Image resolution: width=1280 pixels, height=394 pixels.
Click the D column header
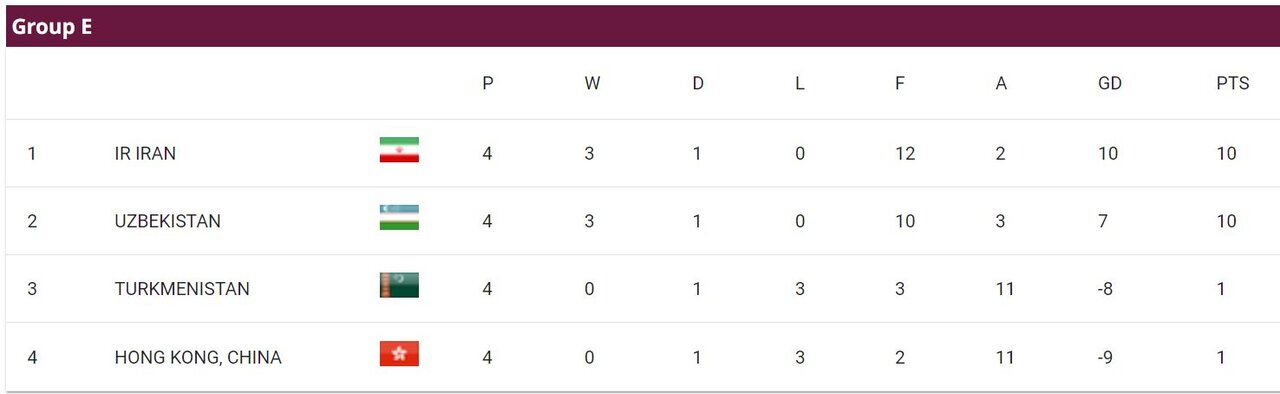[x=698, y=84]
